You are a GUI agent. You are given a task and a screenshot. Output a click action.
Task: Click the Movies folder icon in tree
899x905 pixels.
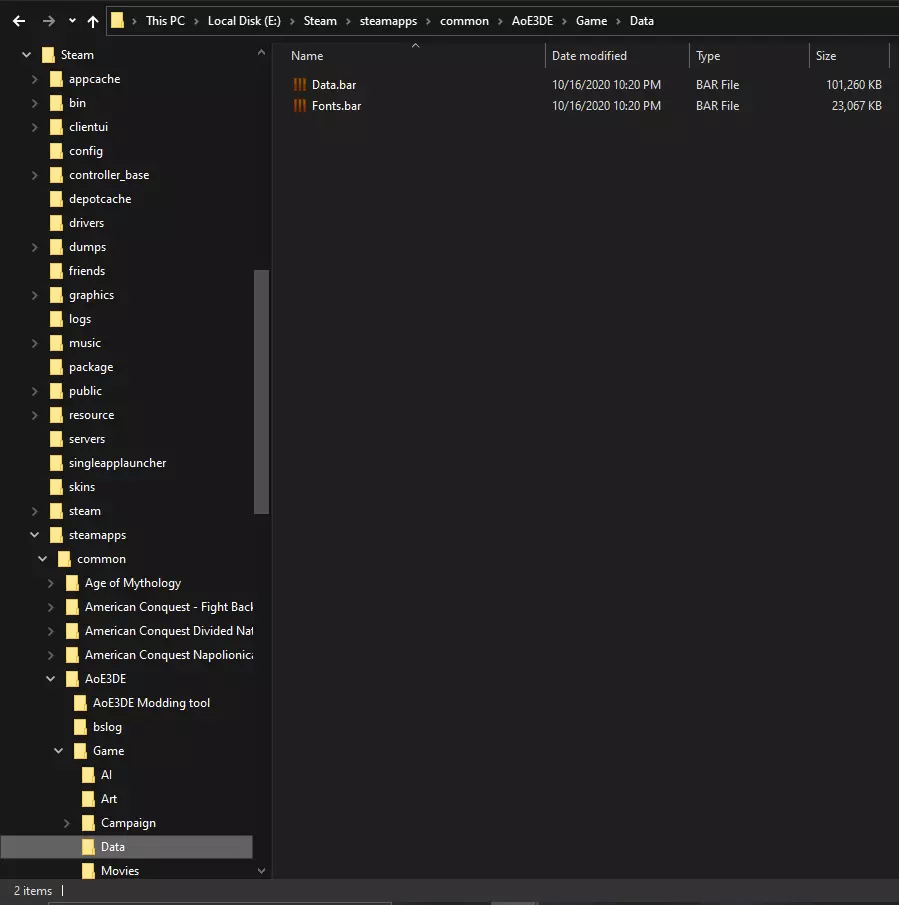(x=88, y=871)
